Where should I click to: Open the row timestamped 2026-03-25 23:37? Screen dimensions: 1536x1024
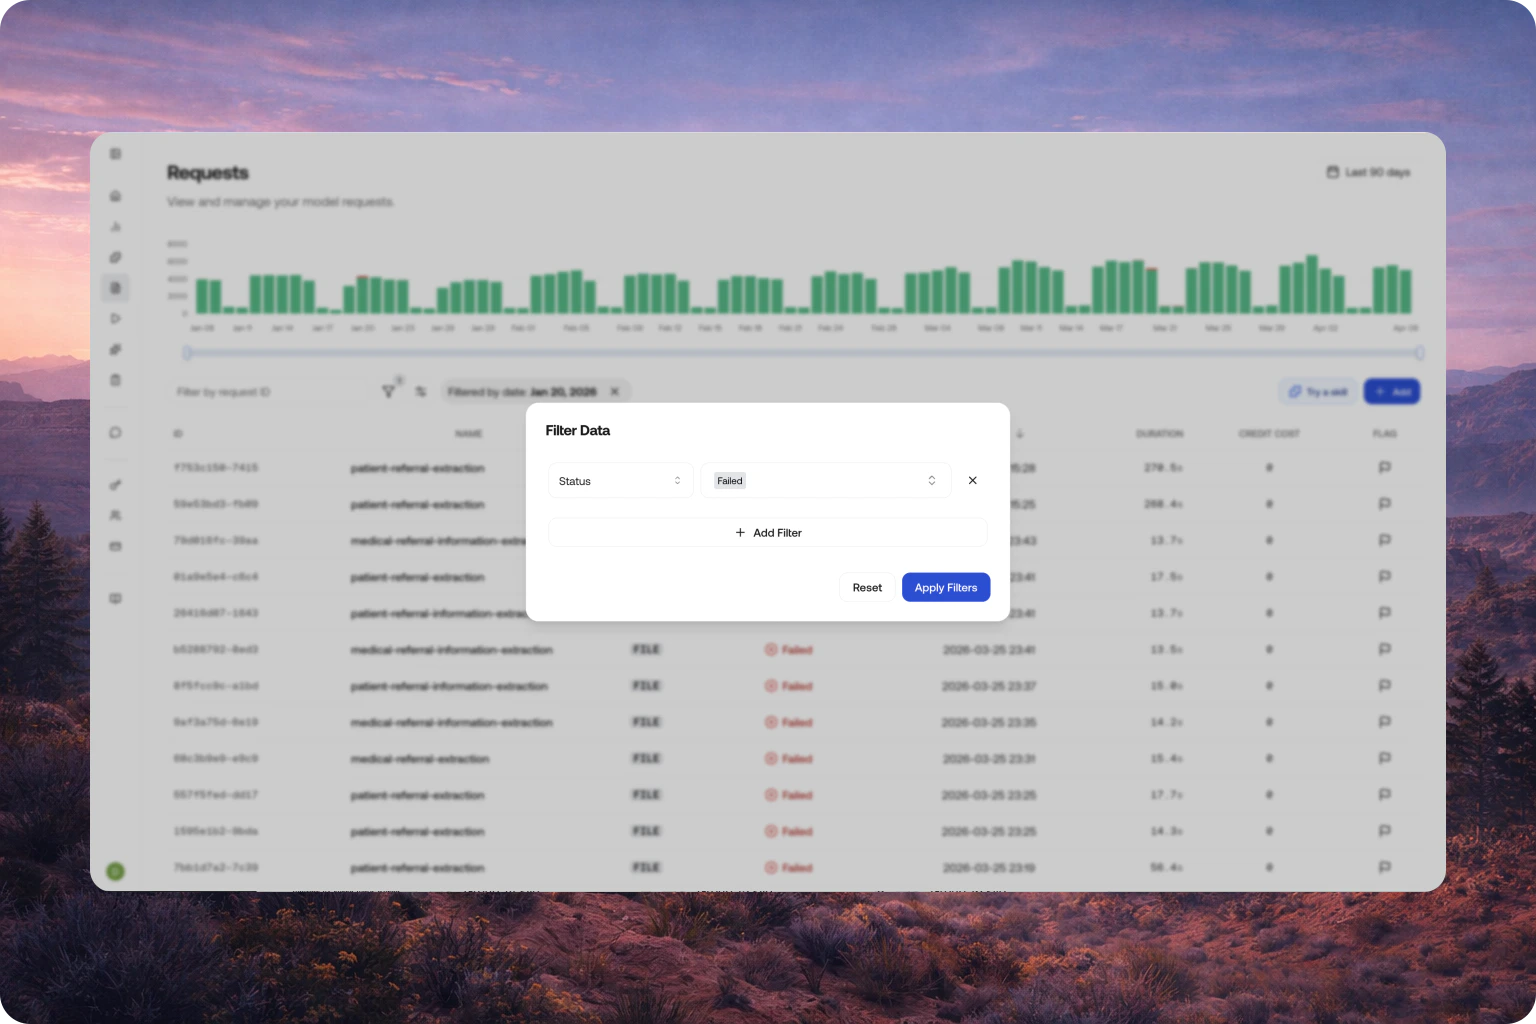[x=796, y=686]
